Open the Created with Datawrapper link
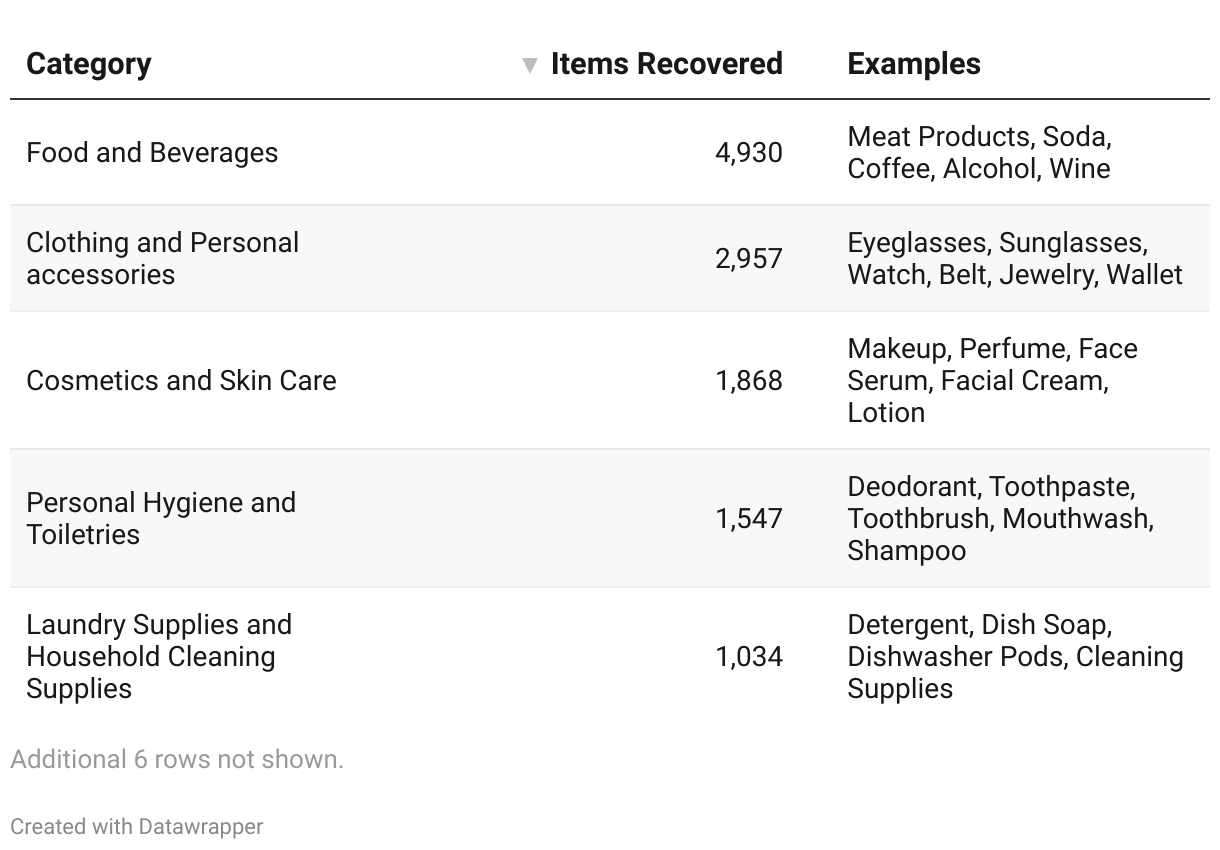 click(137, 827)
